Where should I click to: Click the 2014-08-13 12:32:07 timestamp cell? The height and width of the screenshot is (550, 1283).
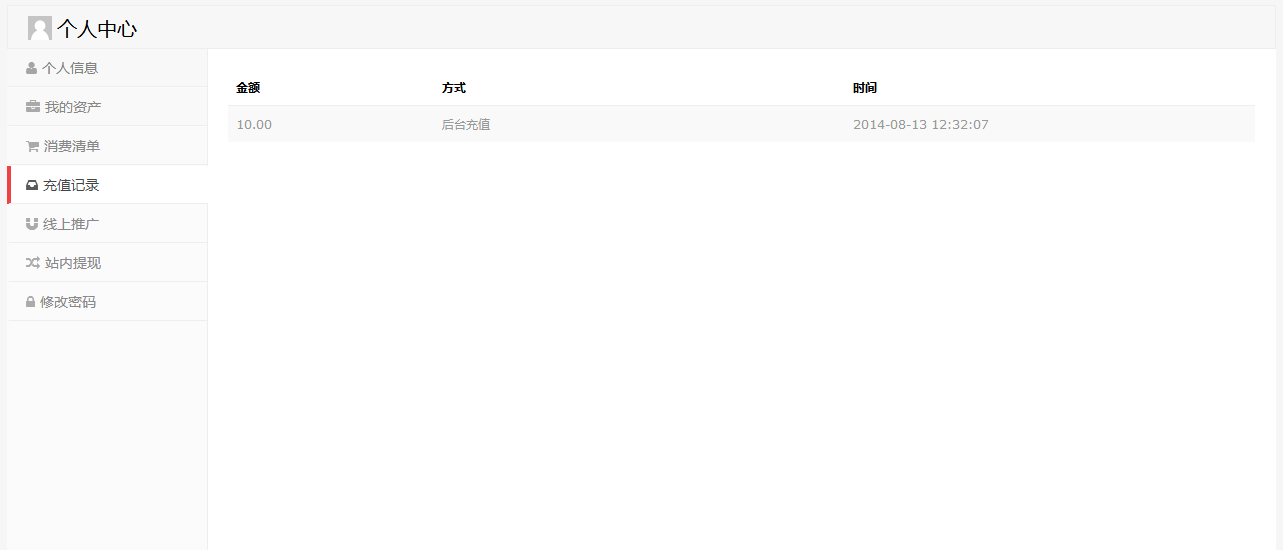point(920,125)
